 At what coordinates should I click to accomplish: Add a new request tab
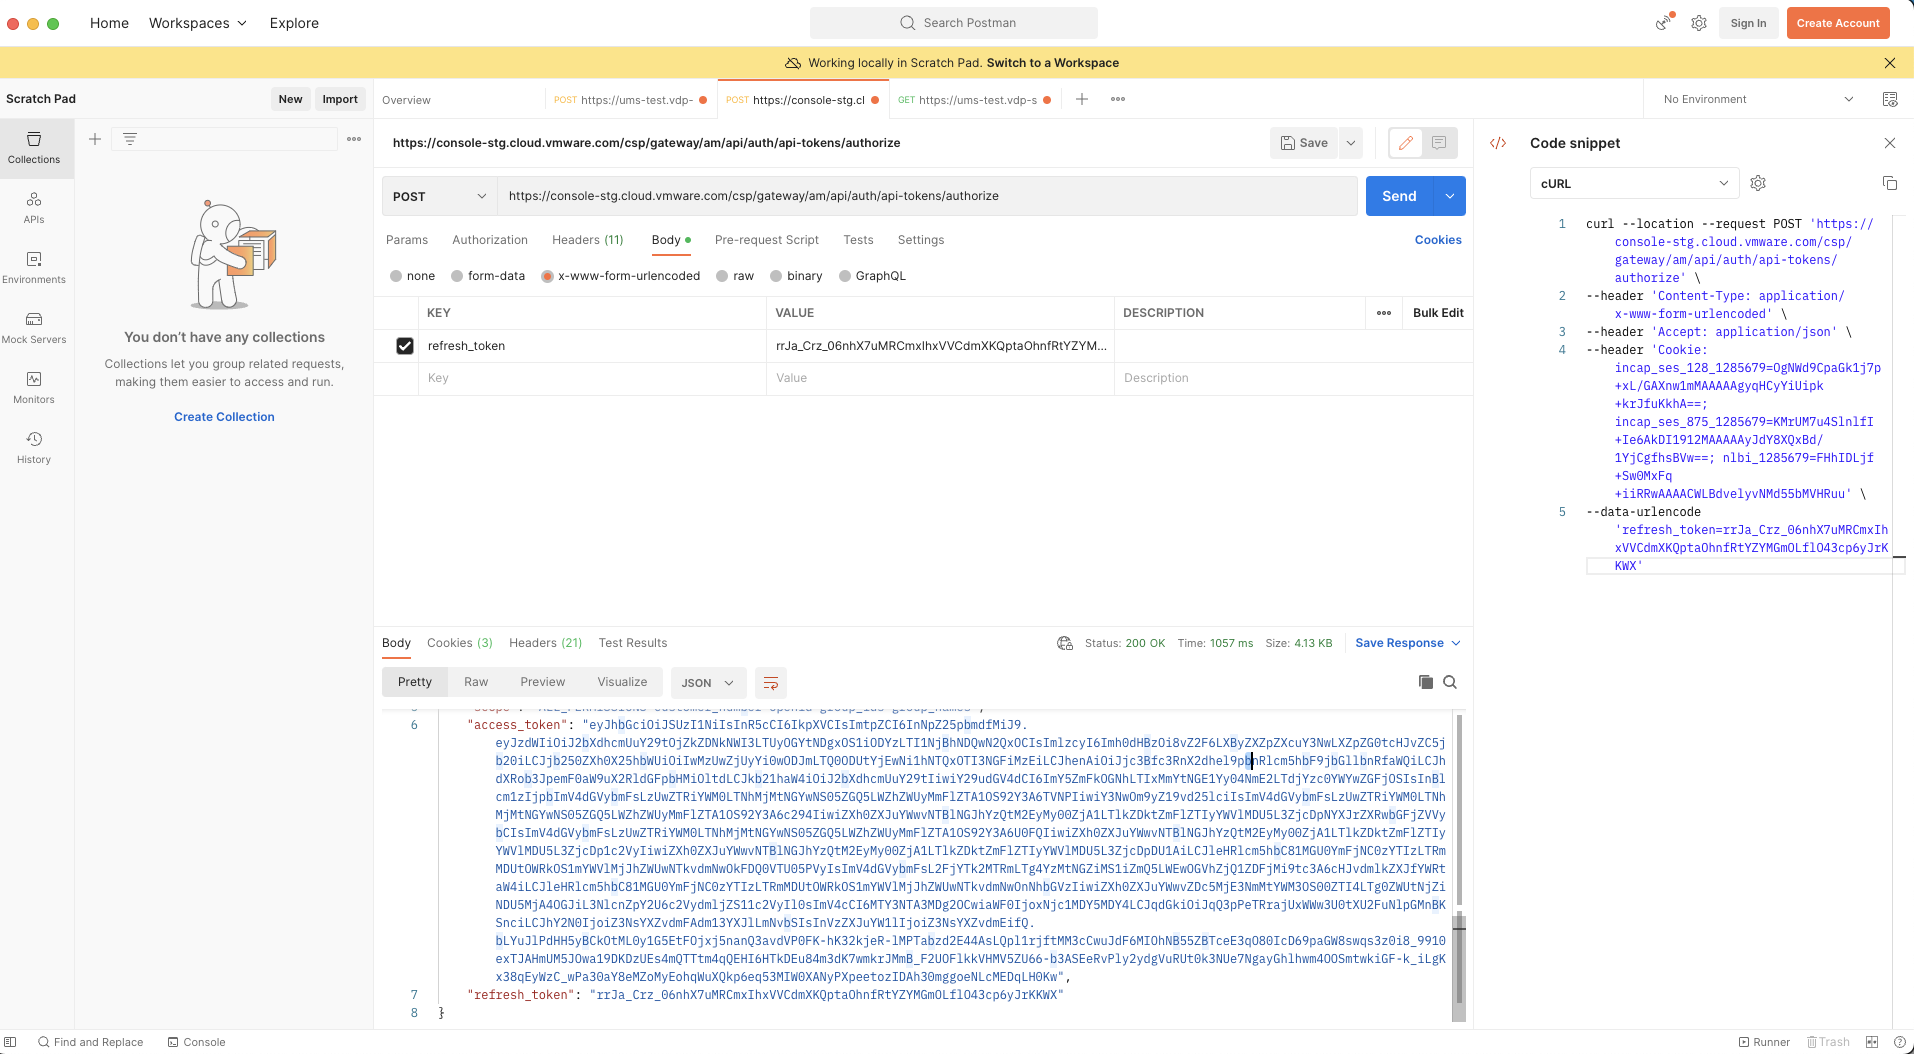click(1082, 99)
